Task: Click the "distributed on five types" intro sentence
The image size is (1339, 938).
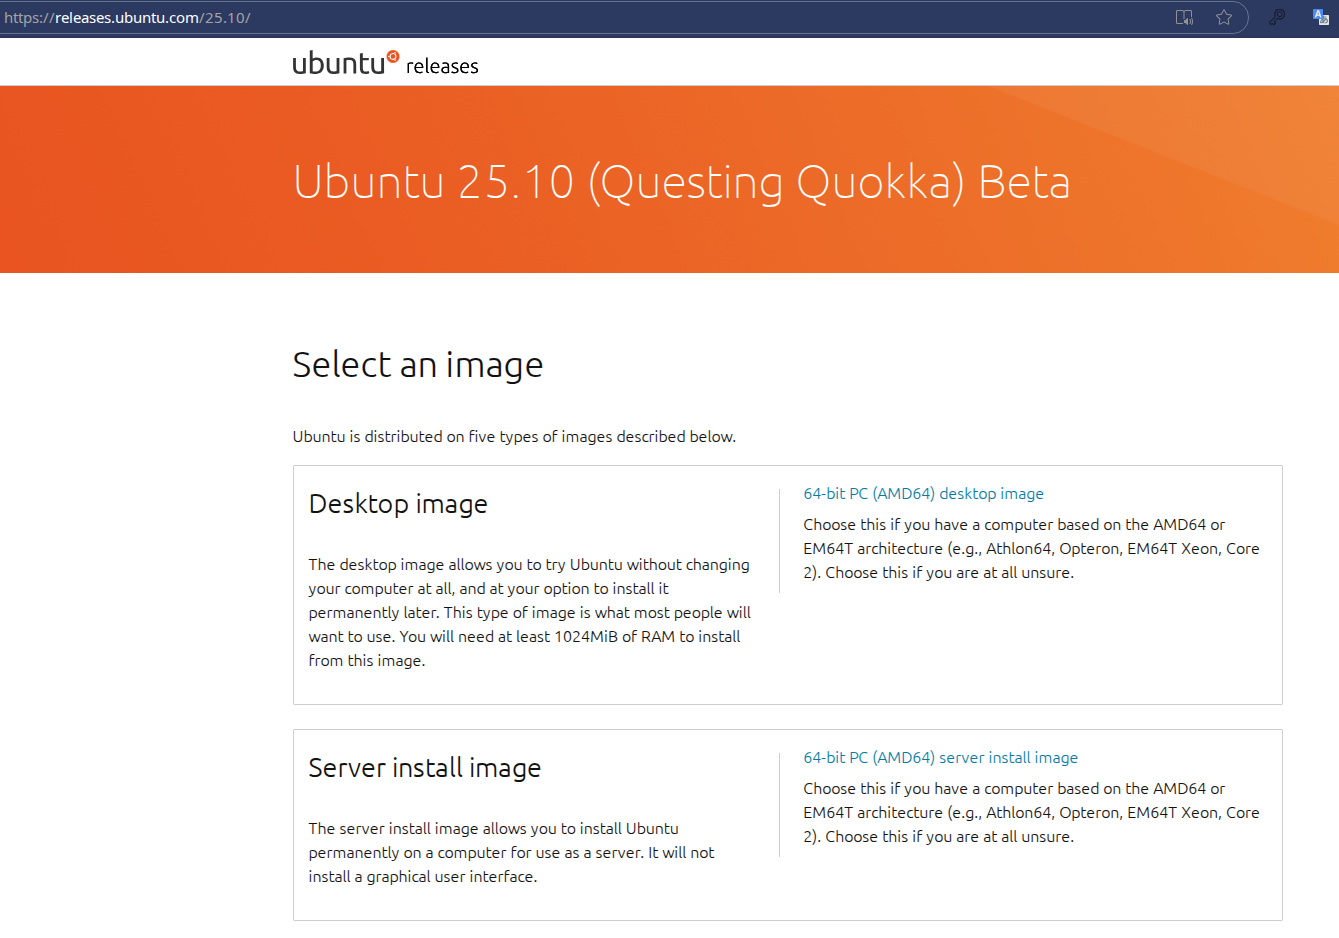Action: [x=514, y=437]
